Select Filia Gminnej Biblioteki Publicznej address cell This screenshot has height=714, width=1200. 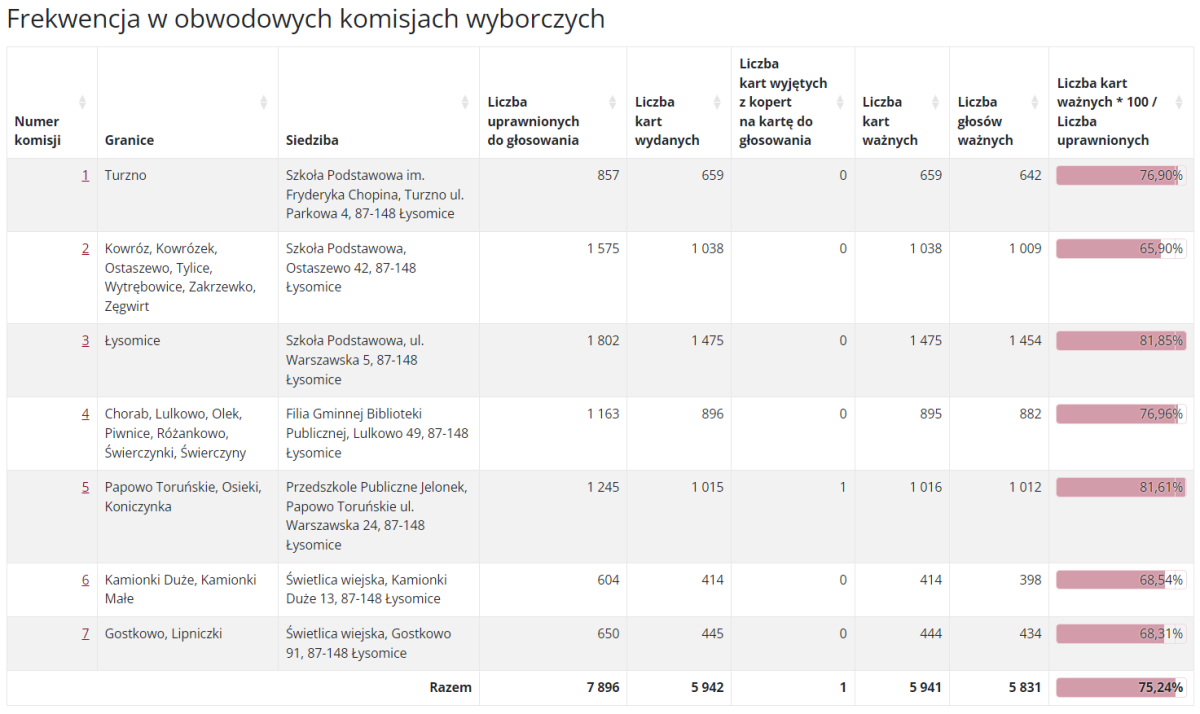click(377, 433)
